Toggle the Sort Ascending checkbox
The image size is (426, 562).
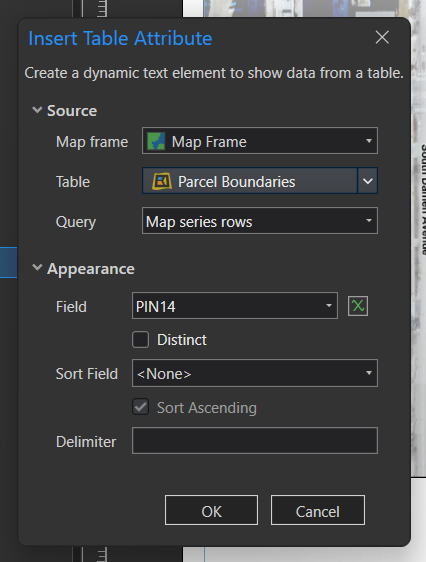click(x=140, y=407)
